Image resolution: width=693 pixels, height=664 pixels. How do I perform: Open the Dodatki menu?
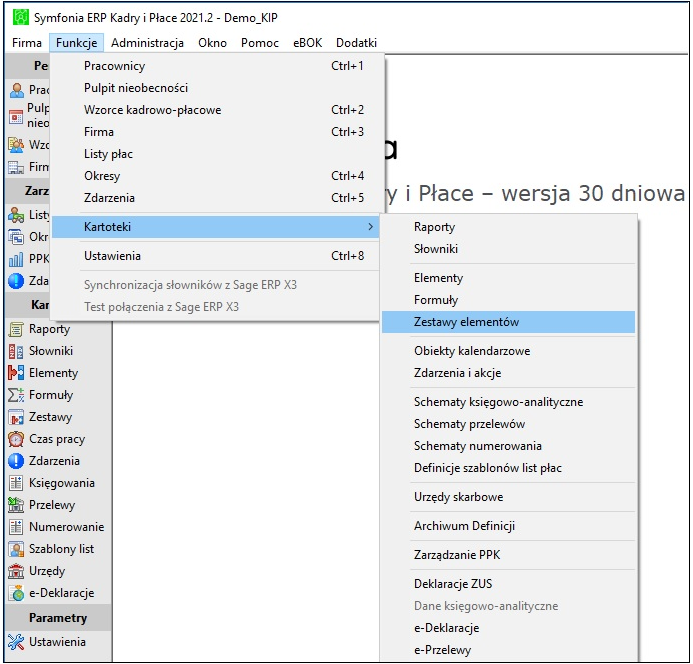pyautogui.click(x=356, y=43)
